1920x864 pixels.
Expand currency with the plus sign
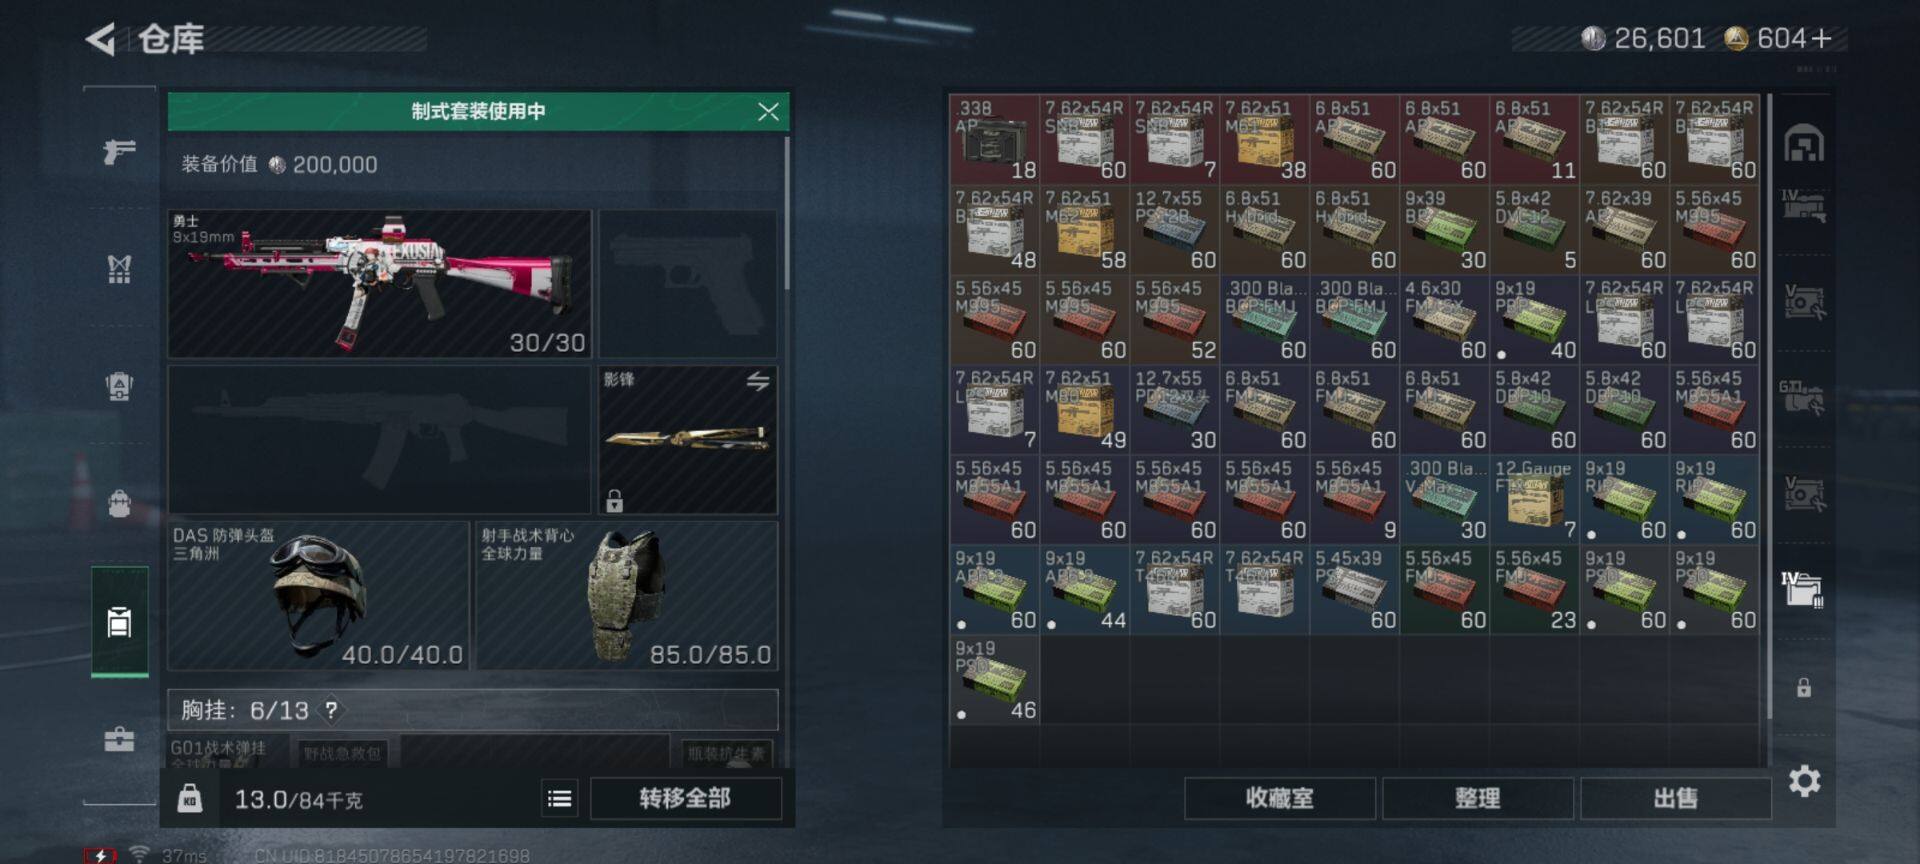tap(1821, 39)
